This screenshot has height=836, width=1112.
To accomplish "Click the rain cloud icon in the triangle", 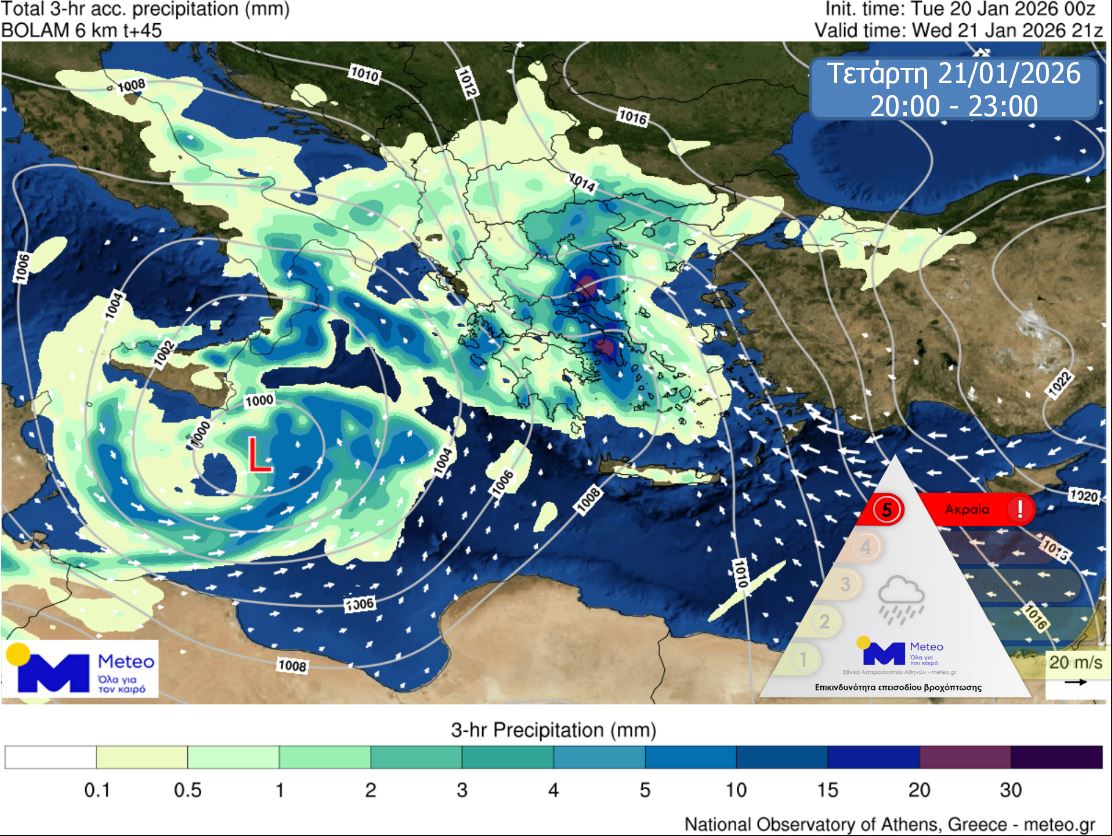I will 899,598.
